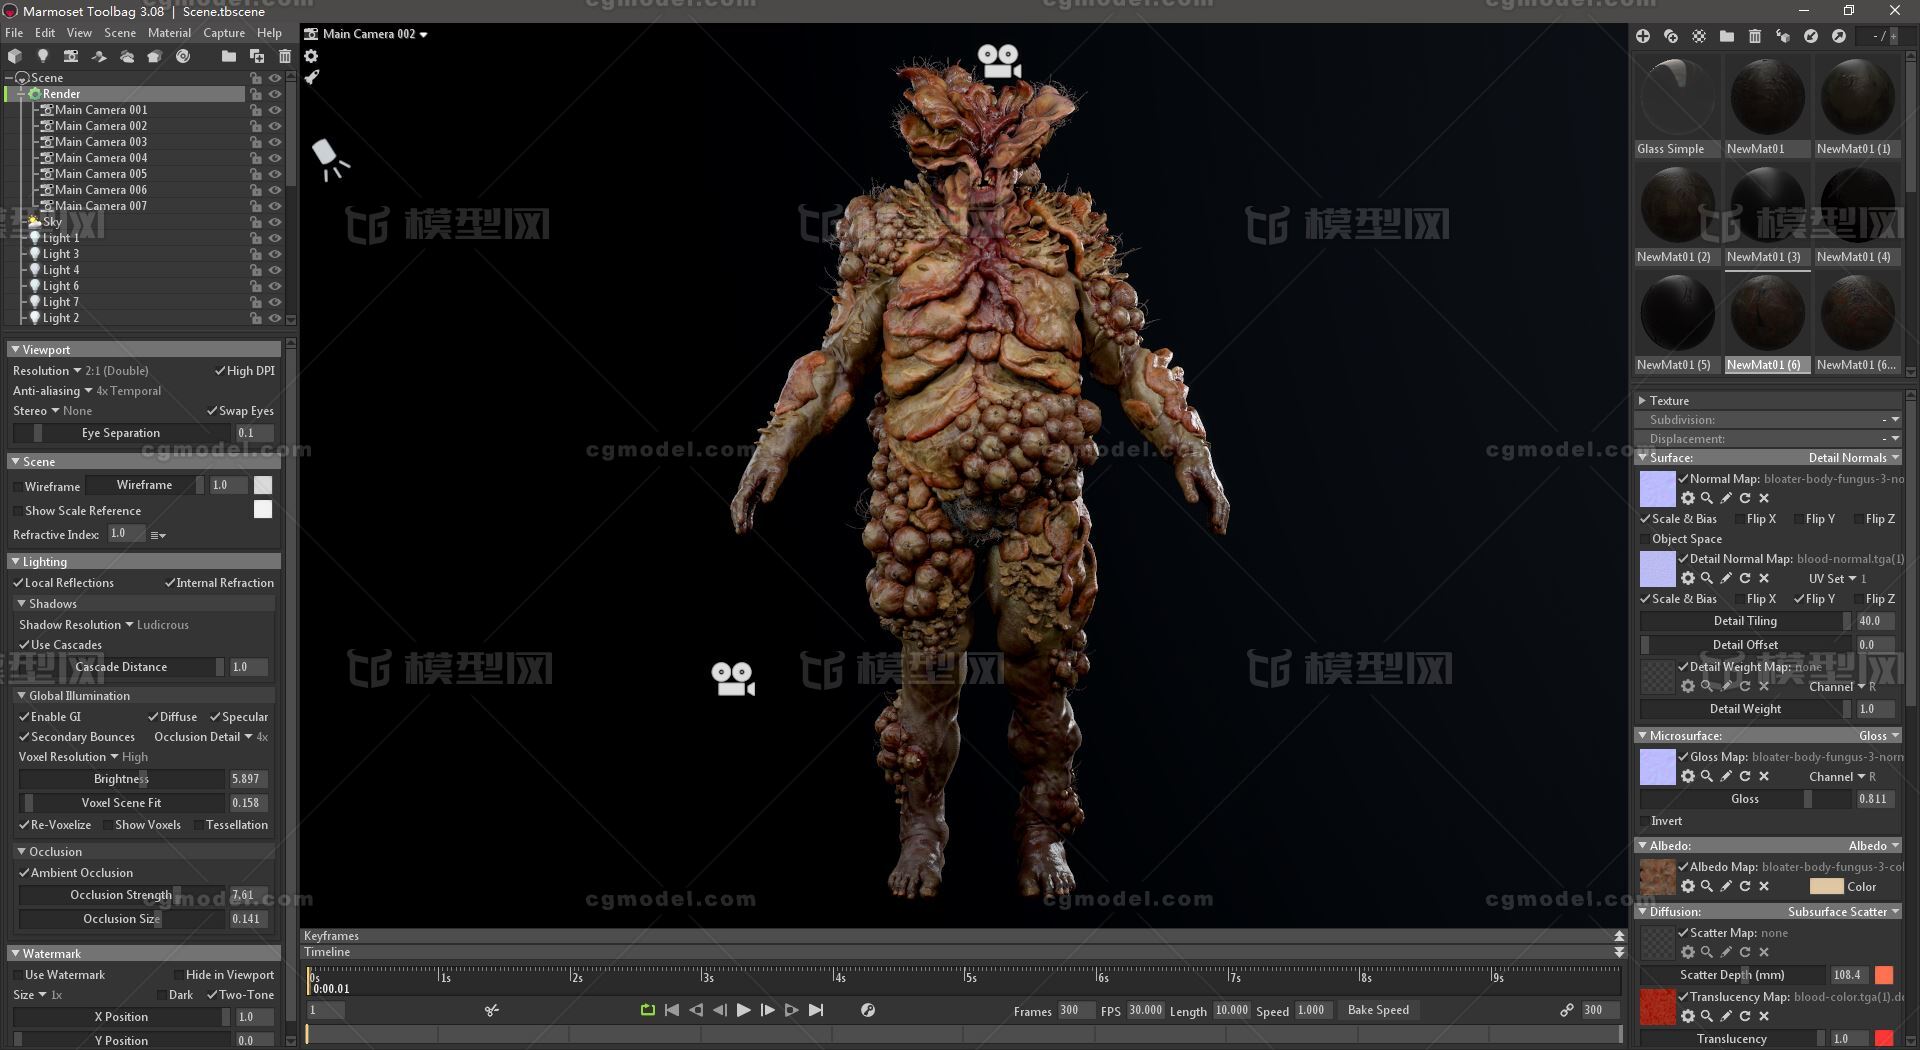Delete material with trash icon in materials panel

click(1755, 36)
